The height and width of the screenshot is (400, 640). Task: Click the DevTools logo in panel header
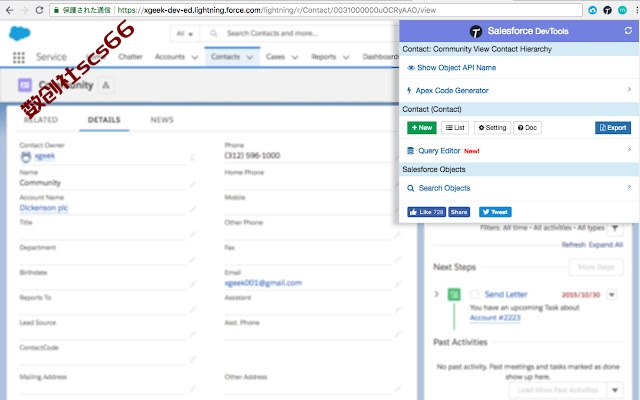pyautogui.click(x=476, y=31)
